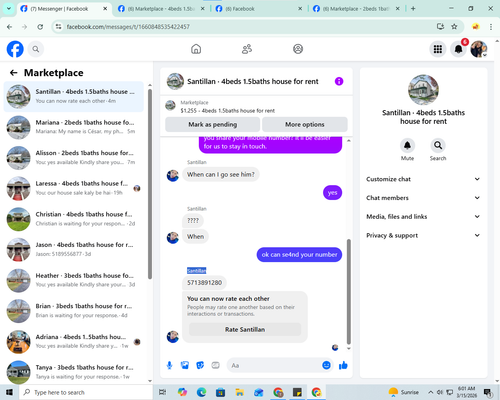The width and height of the screenshot is (500, 400).
Task: Click the Windows taskbar search box
Action: pos(86,392)
